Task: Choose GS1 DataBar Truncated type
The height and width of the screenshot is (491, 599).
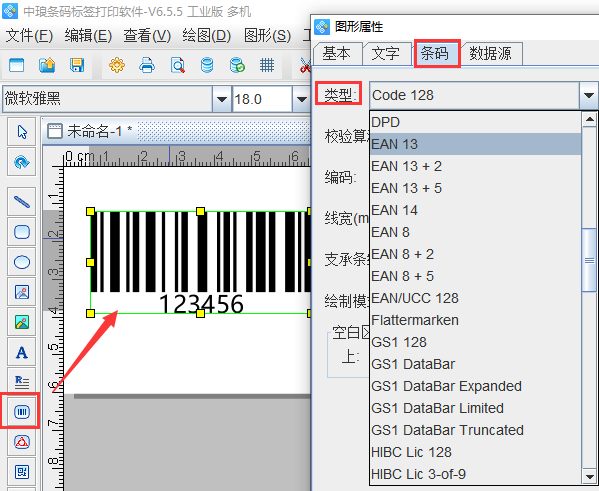Action: (x=475, y=430)
